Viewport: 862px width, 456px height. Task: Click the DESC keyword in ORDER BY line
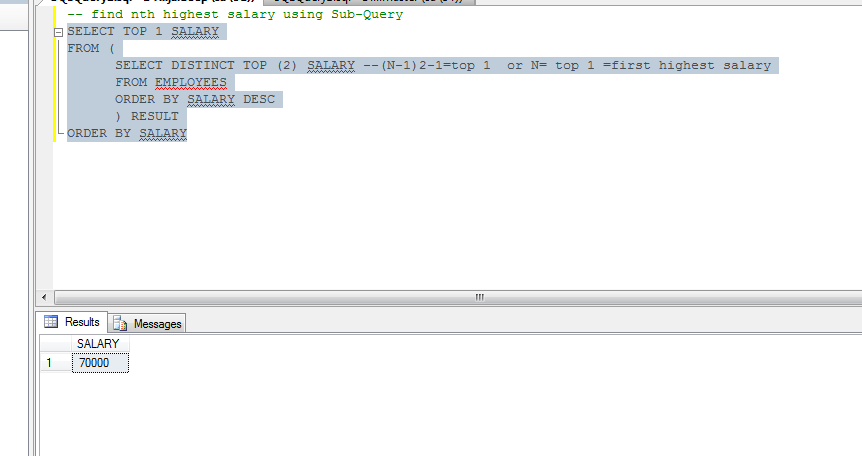click(x=259, y=100)
